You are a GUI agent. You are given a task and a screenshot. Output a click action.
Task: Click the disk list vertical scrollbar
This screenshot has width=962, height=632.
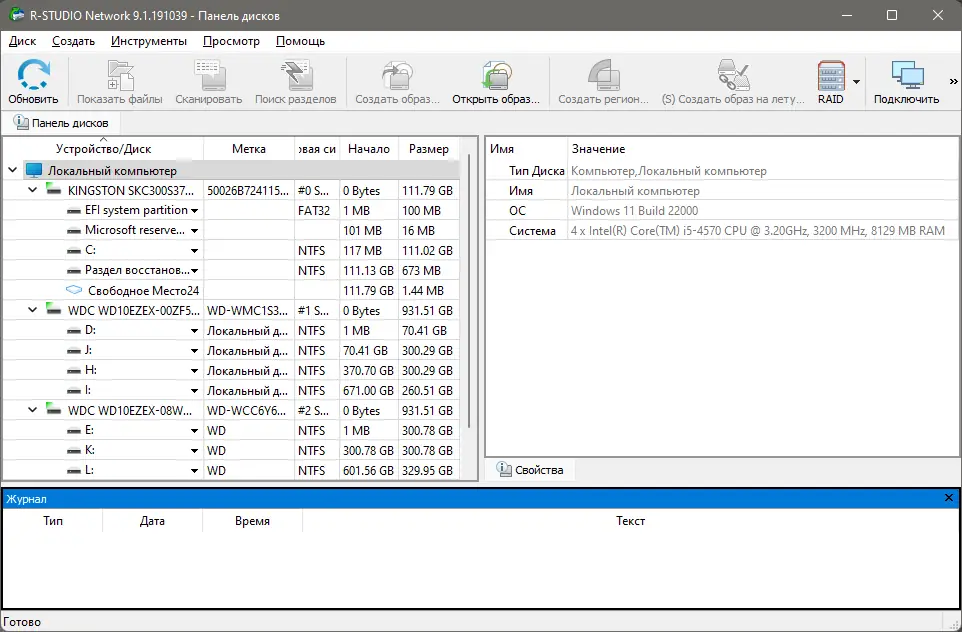coord(469,291)
